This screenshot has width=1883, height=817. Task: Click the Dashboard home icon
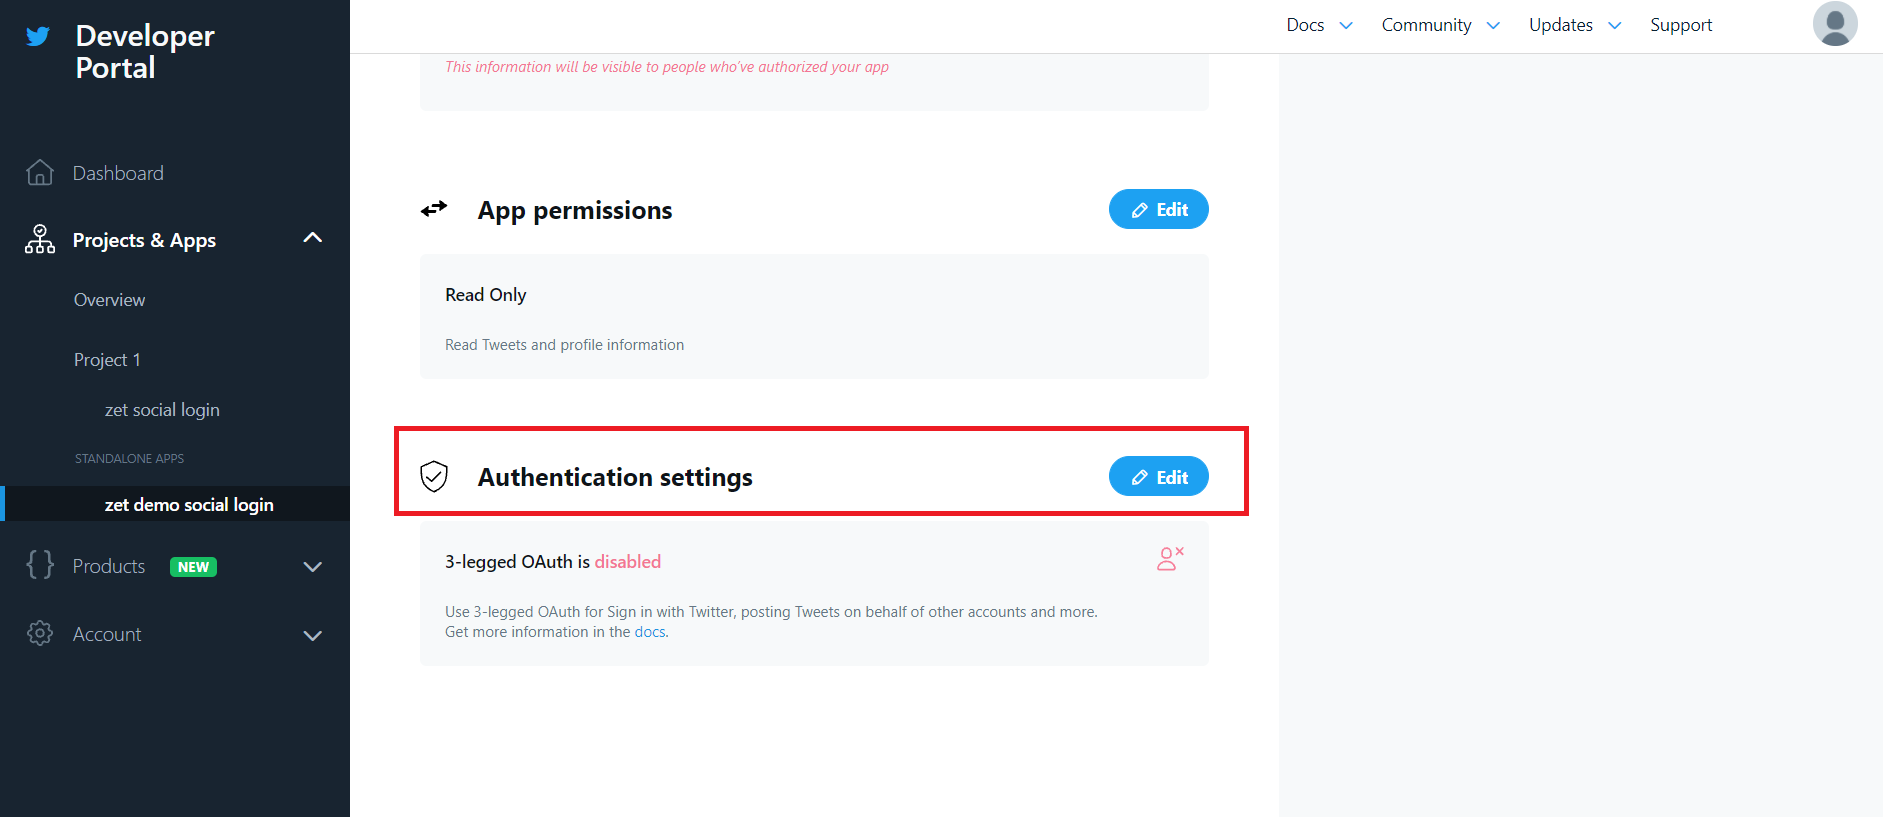point(40,173)
